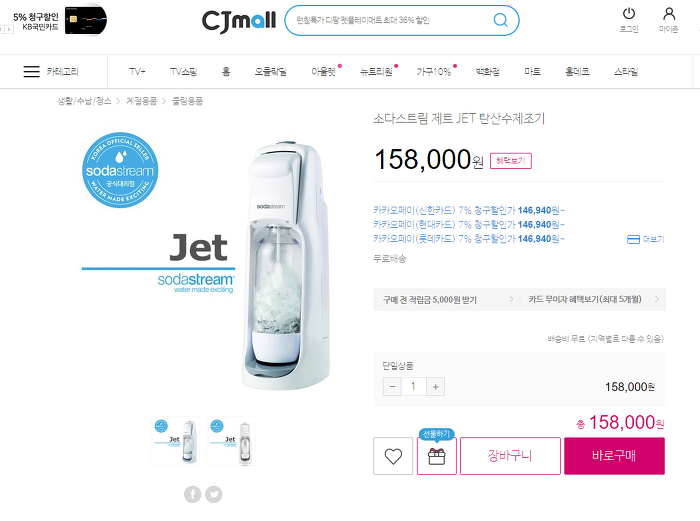This screenshot has height=521, width=700.
Task: Click the login power icon
Action: tap(629, 14)
